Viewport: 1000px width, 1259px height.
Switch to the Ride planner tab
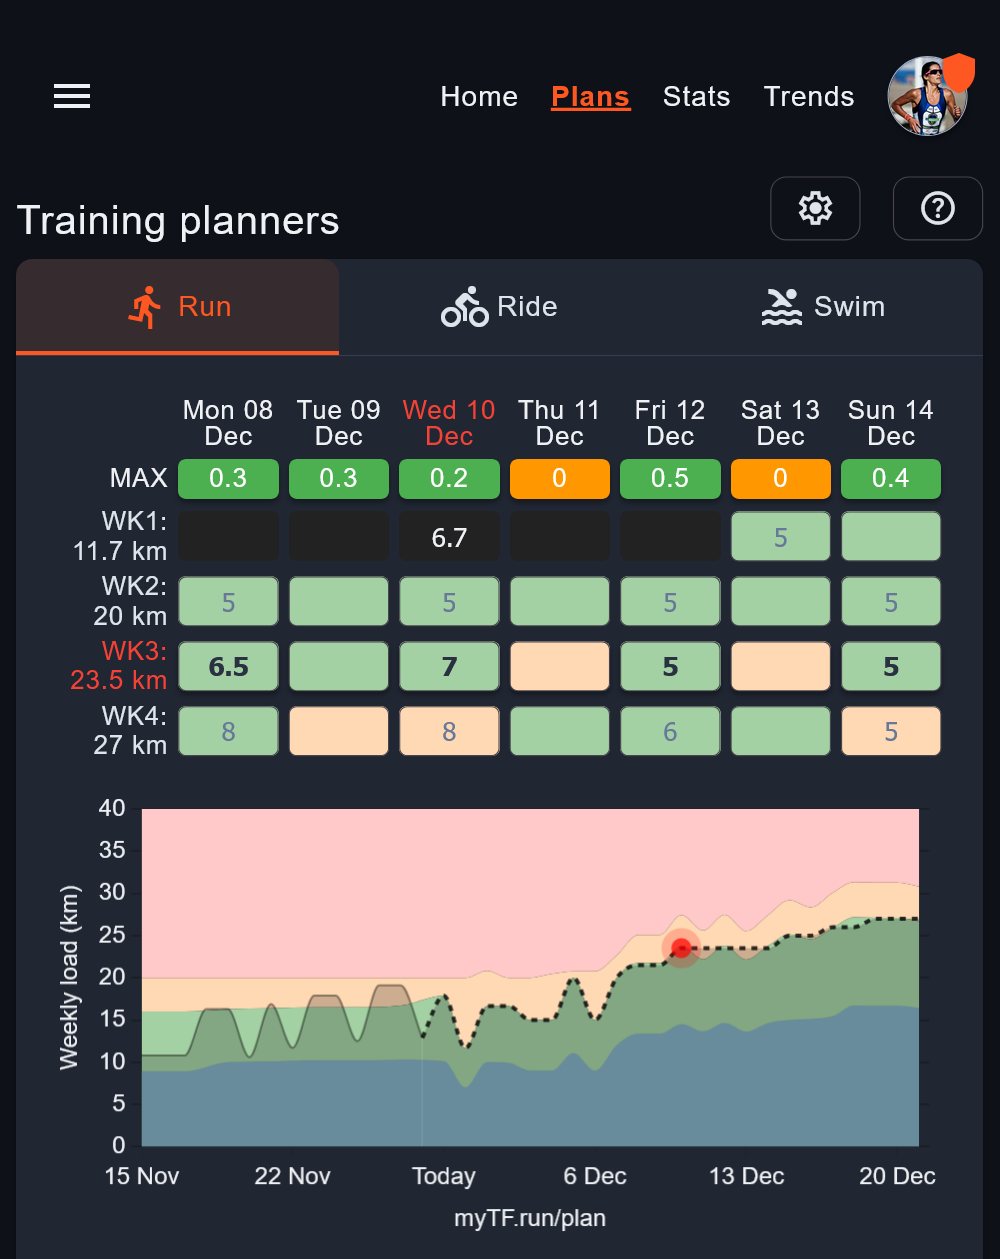pyautogui.click(x=500, y=307)
